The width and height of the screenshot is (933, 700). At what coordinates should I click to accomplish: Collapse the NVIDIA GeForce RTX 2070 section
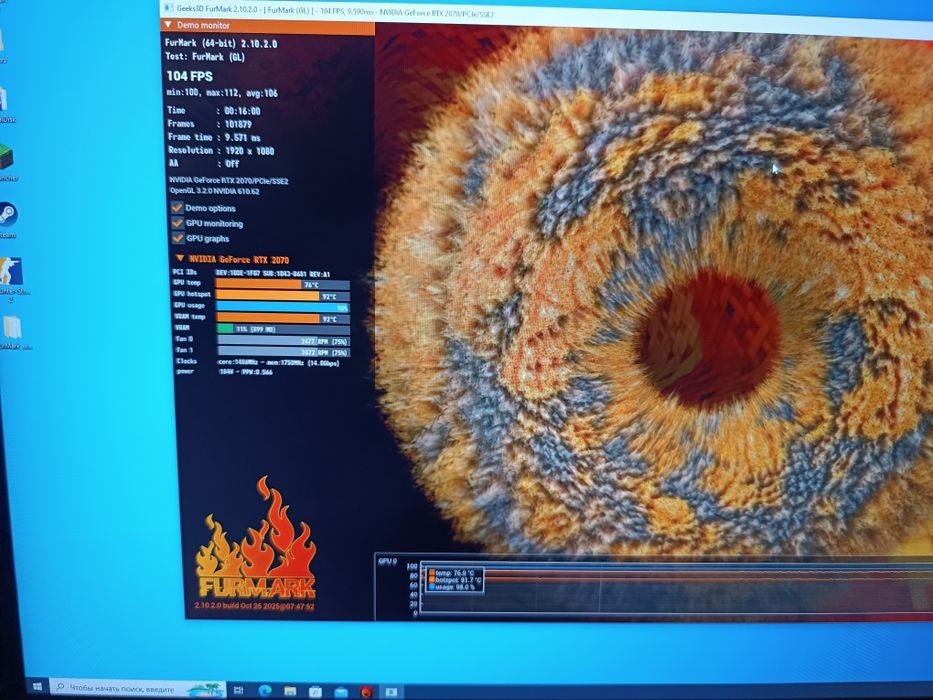click(179, 258)
